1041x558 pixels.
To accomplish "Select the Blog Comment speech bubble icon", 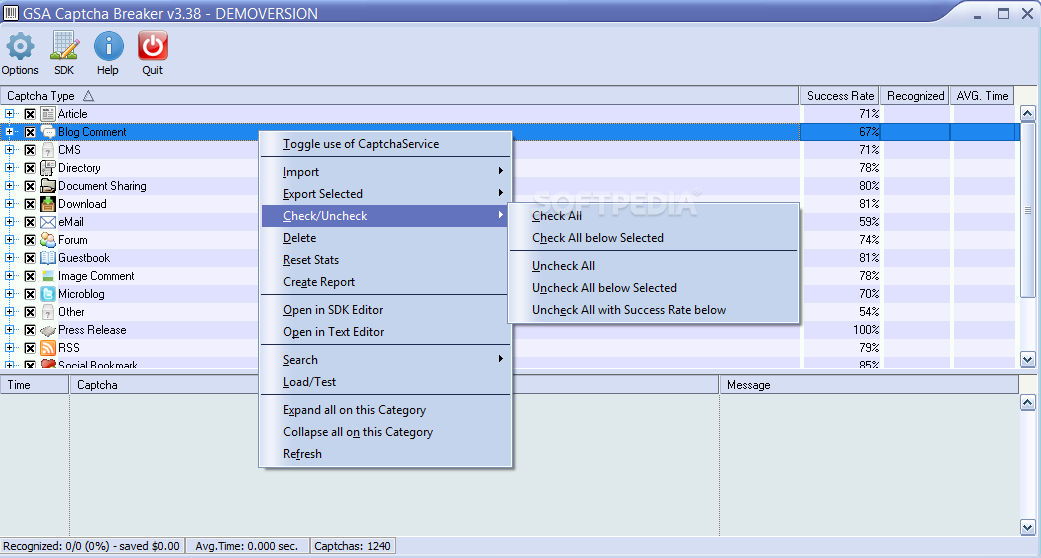I will point(48,132).
